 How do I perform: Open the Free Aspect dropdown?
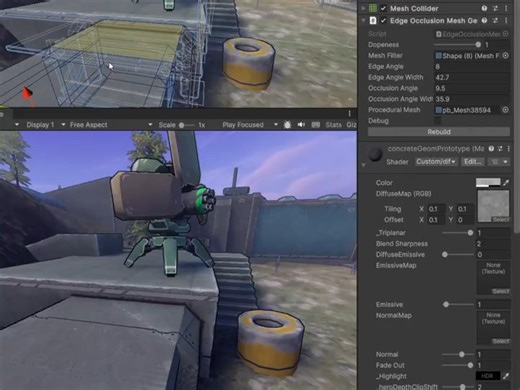tap(111, 125)
